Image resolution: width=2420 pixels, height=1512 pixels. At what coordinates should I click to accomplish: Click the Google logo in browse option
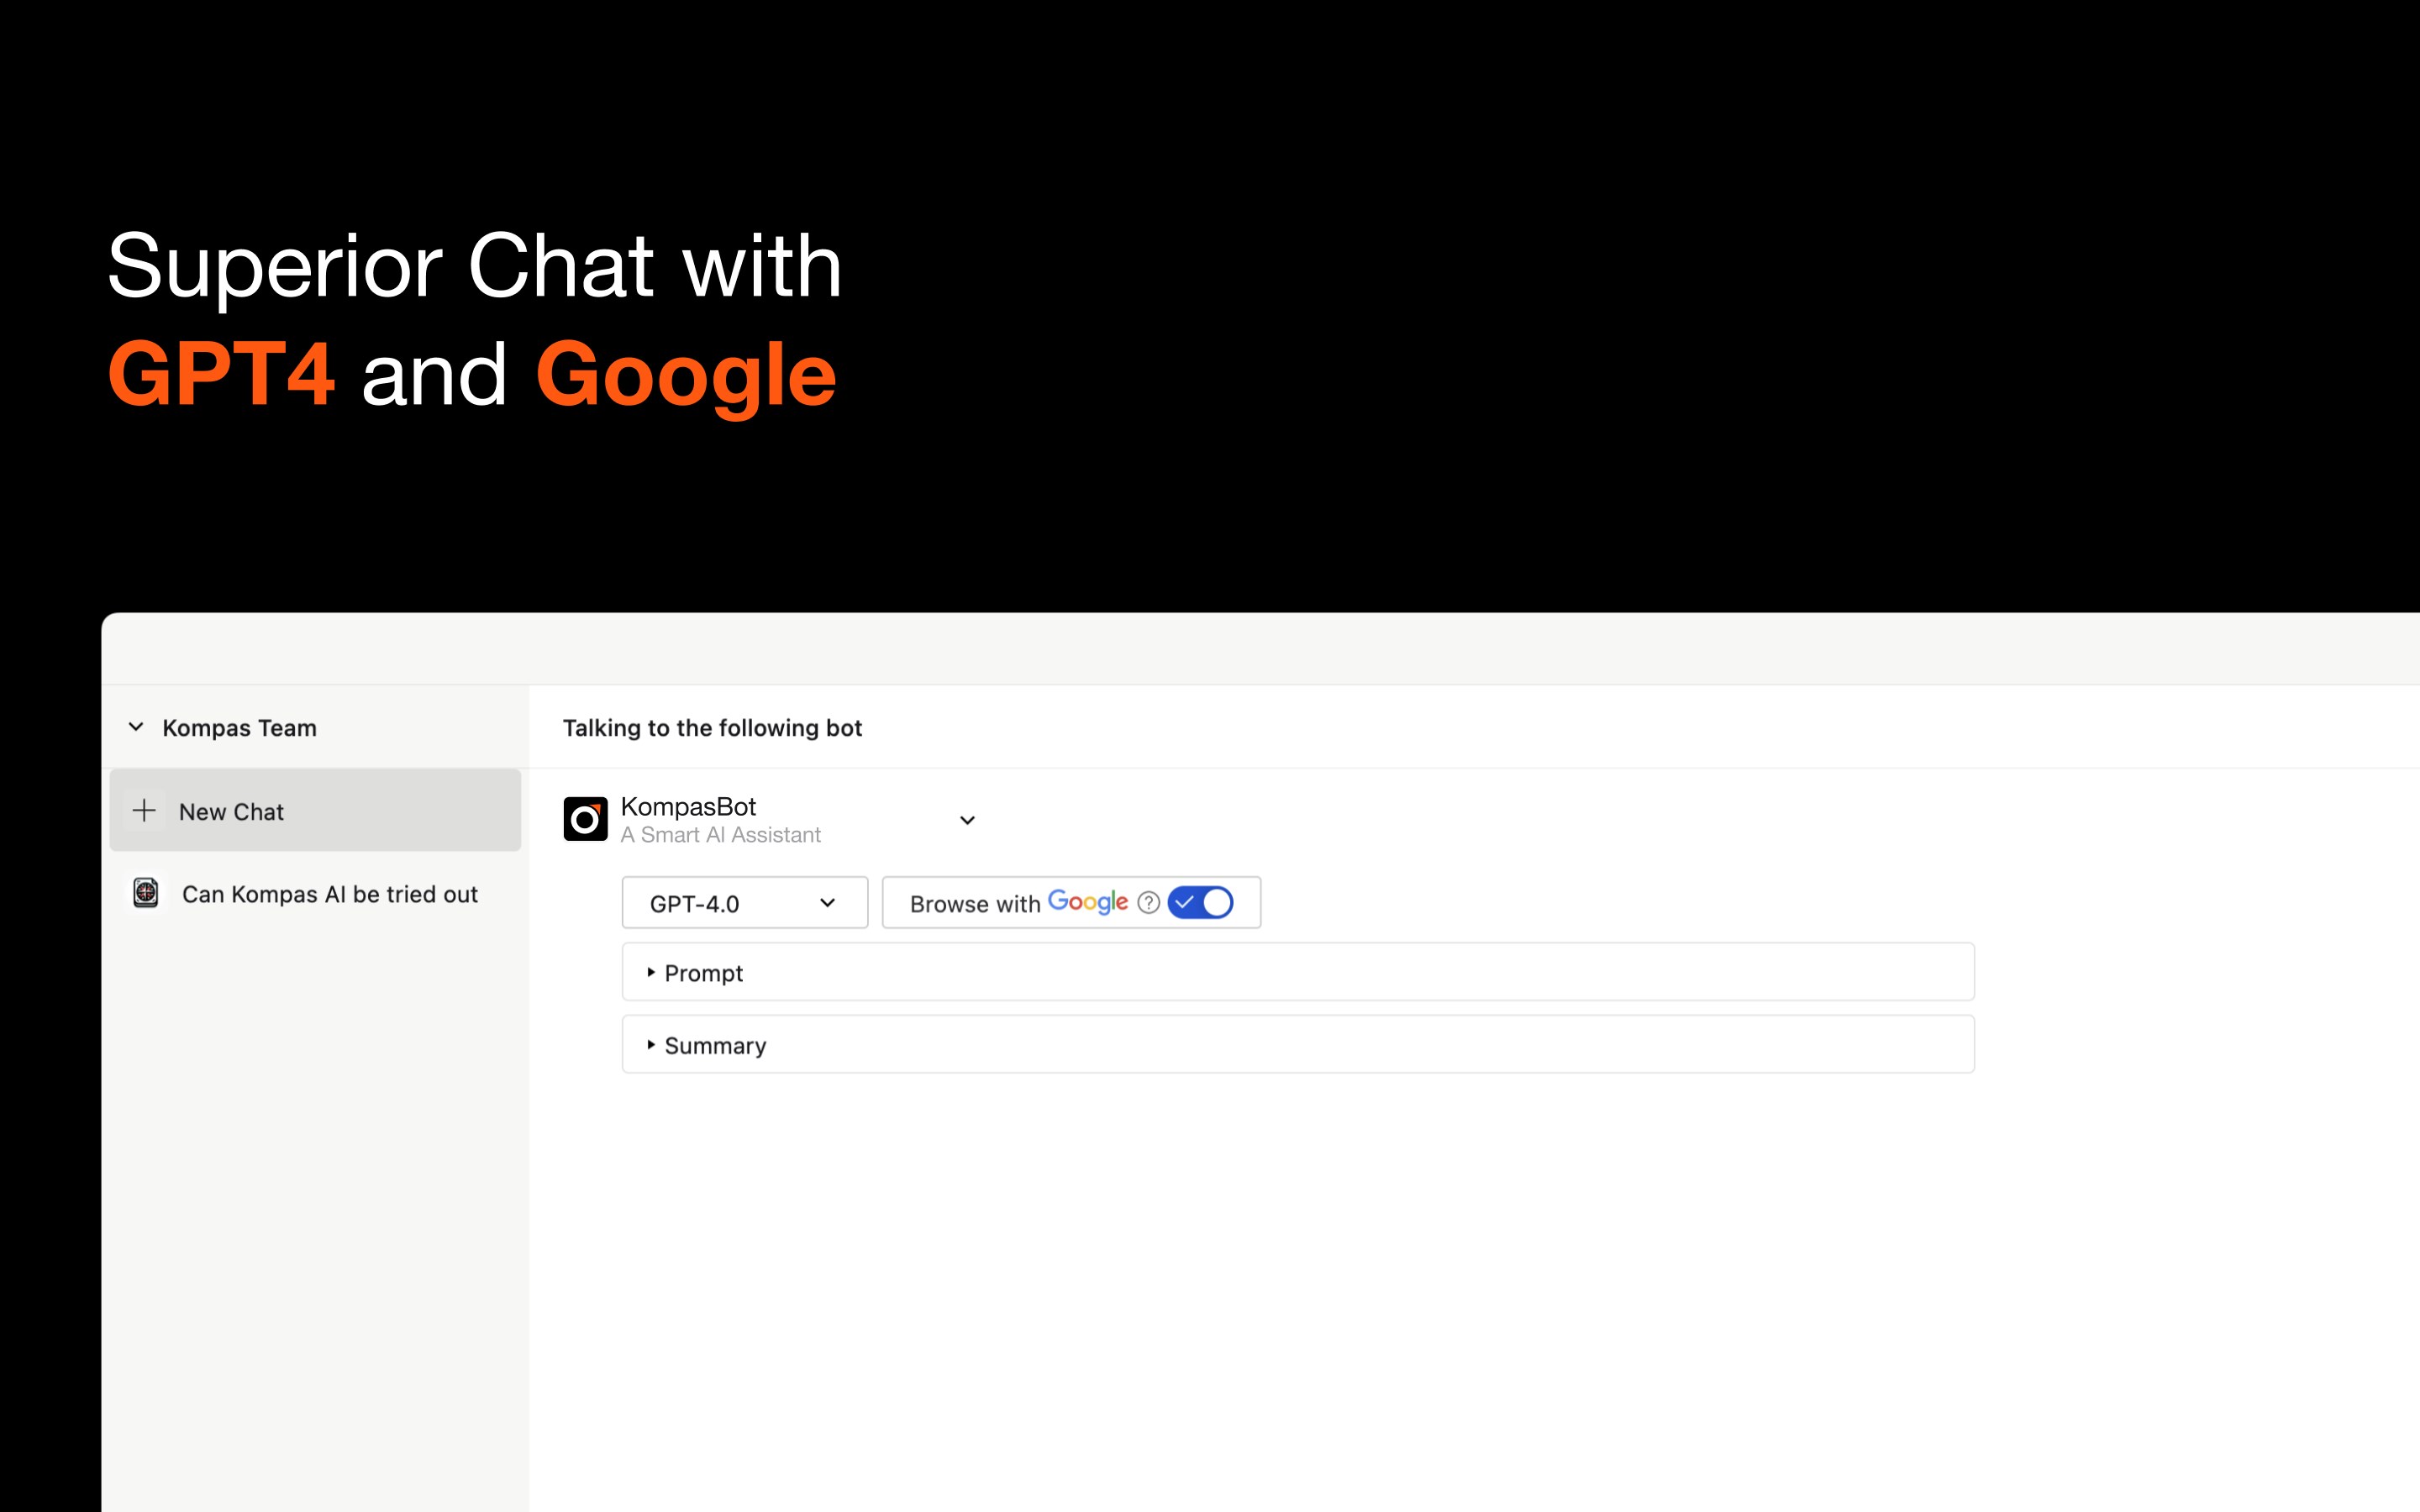[x=1087, y=902]
